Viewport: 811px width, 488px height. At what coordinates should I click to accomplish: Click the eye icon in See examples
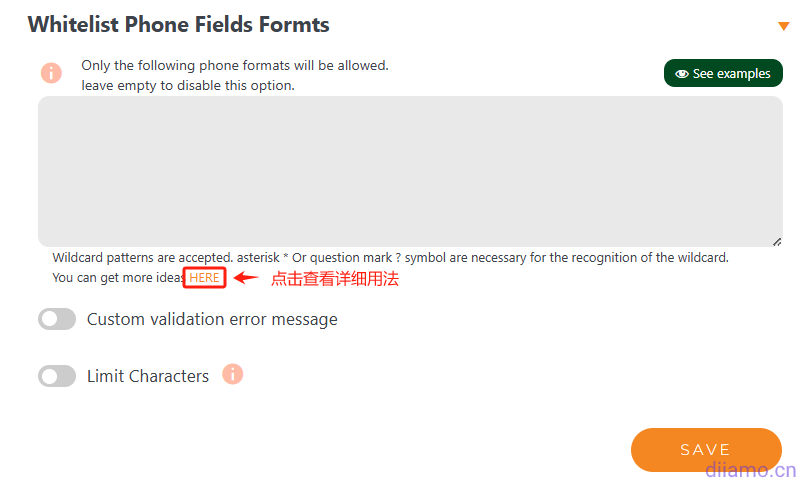682,74
